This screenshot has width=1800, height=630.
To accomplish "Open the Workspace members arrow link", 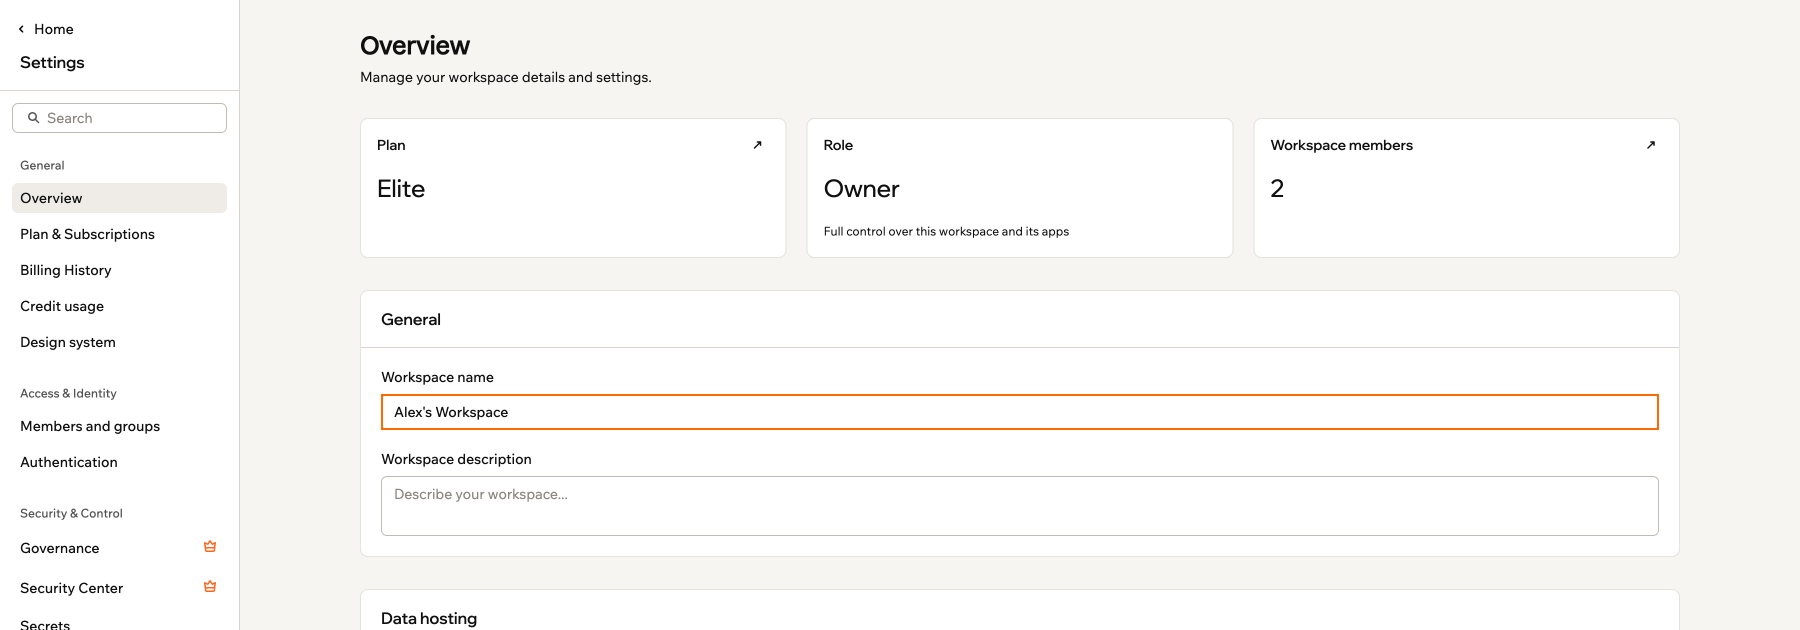I will (1651, 145).
